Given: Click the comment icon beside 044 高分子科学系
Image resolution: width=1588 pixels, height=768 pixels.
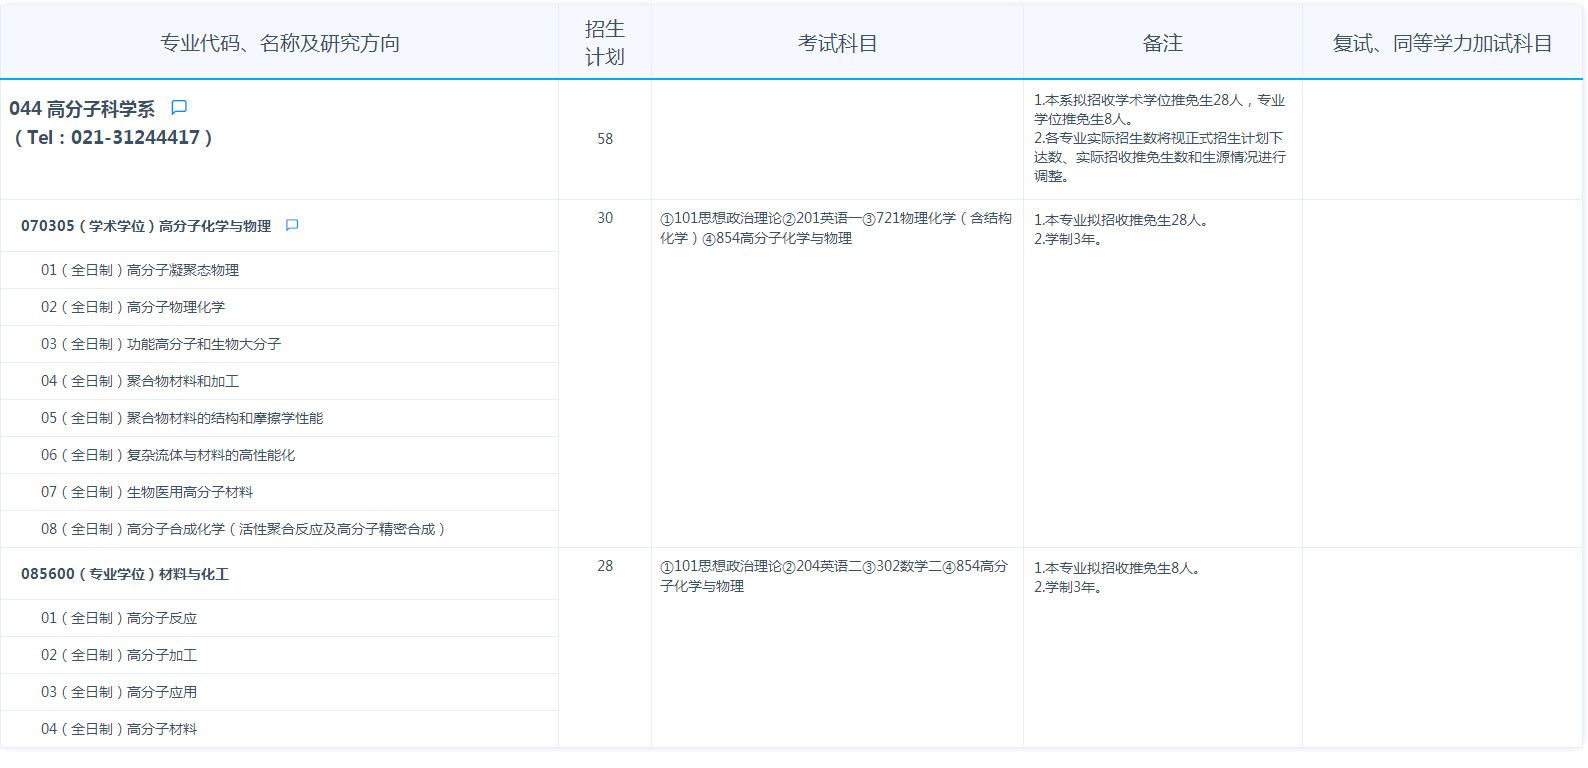Looking at the screenshot, I should 179,107.
